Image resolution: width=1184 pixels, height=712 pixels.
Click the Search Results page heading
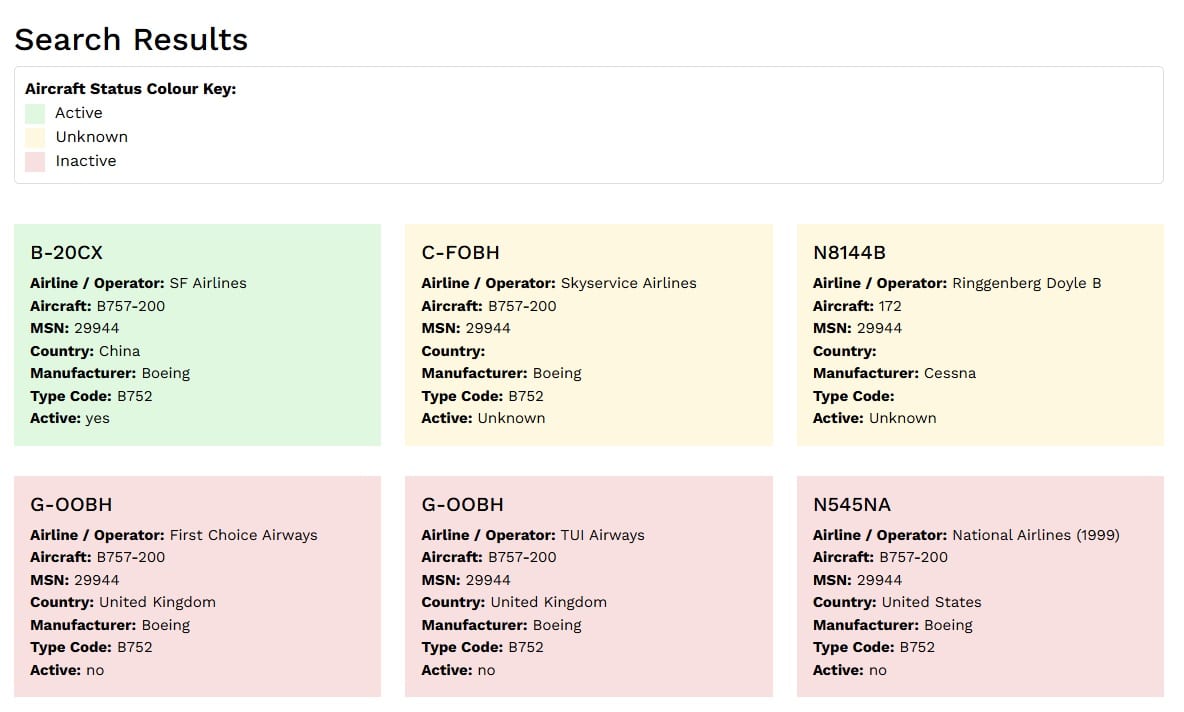tap(131, 40)
